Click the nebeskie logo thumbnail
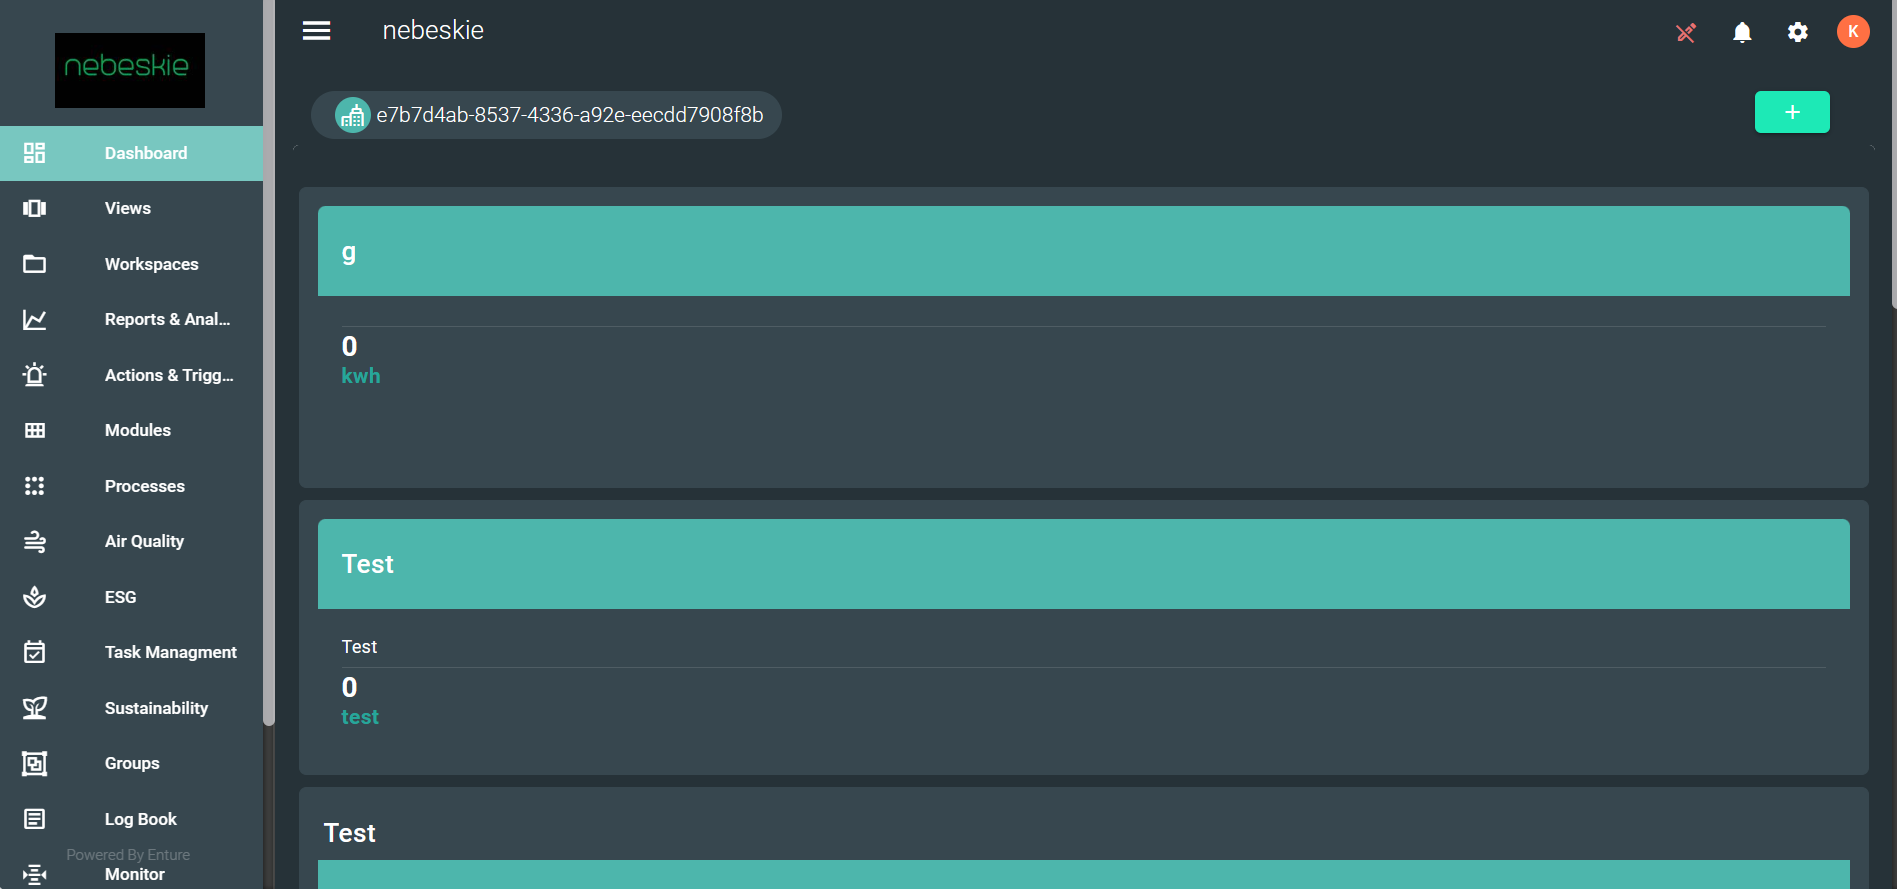This screenshot has width=1897, height=889. 130,70
